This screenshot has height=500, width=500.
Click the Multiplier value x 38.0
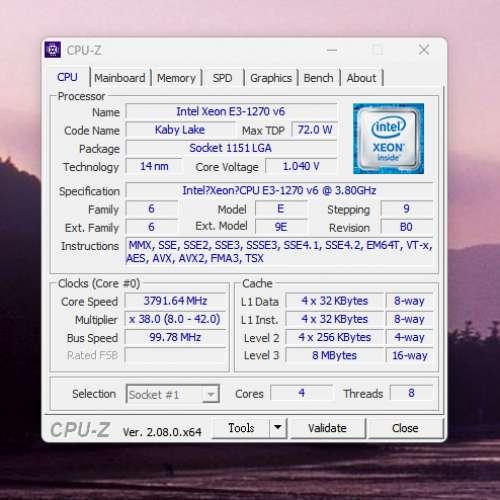point(175,319)
